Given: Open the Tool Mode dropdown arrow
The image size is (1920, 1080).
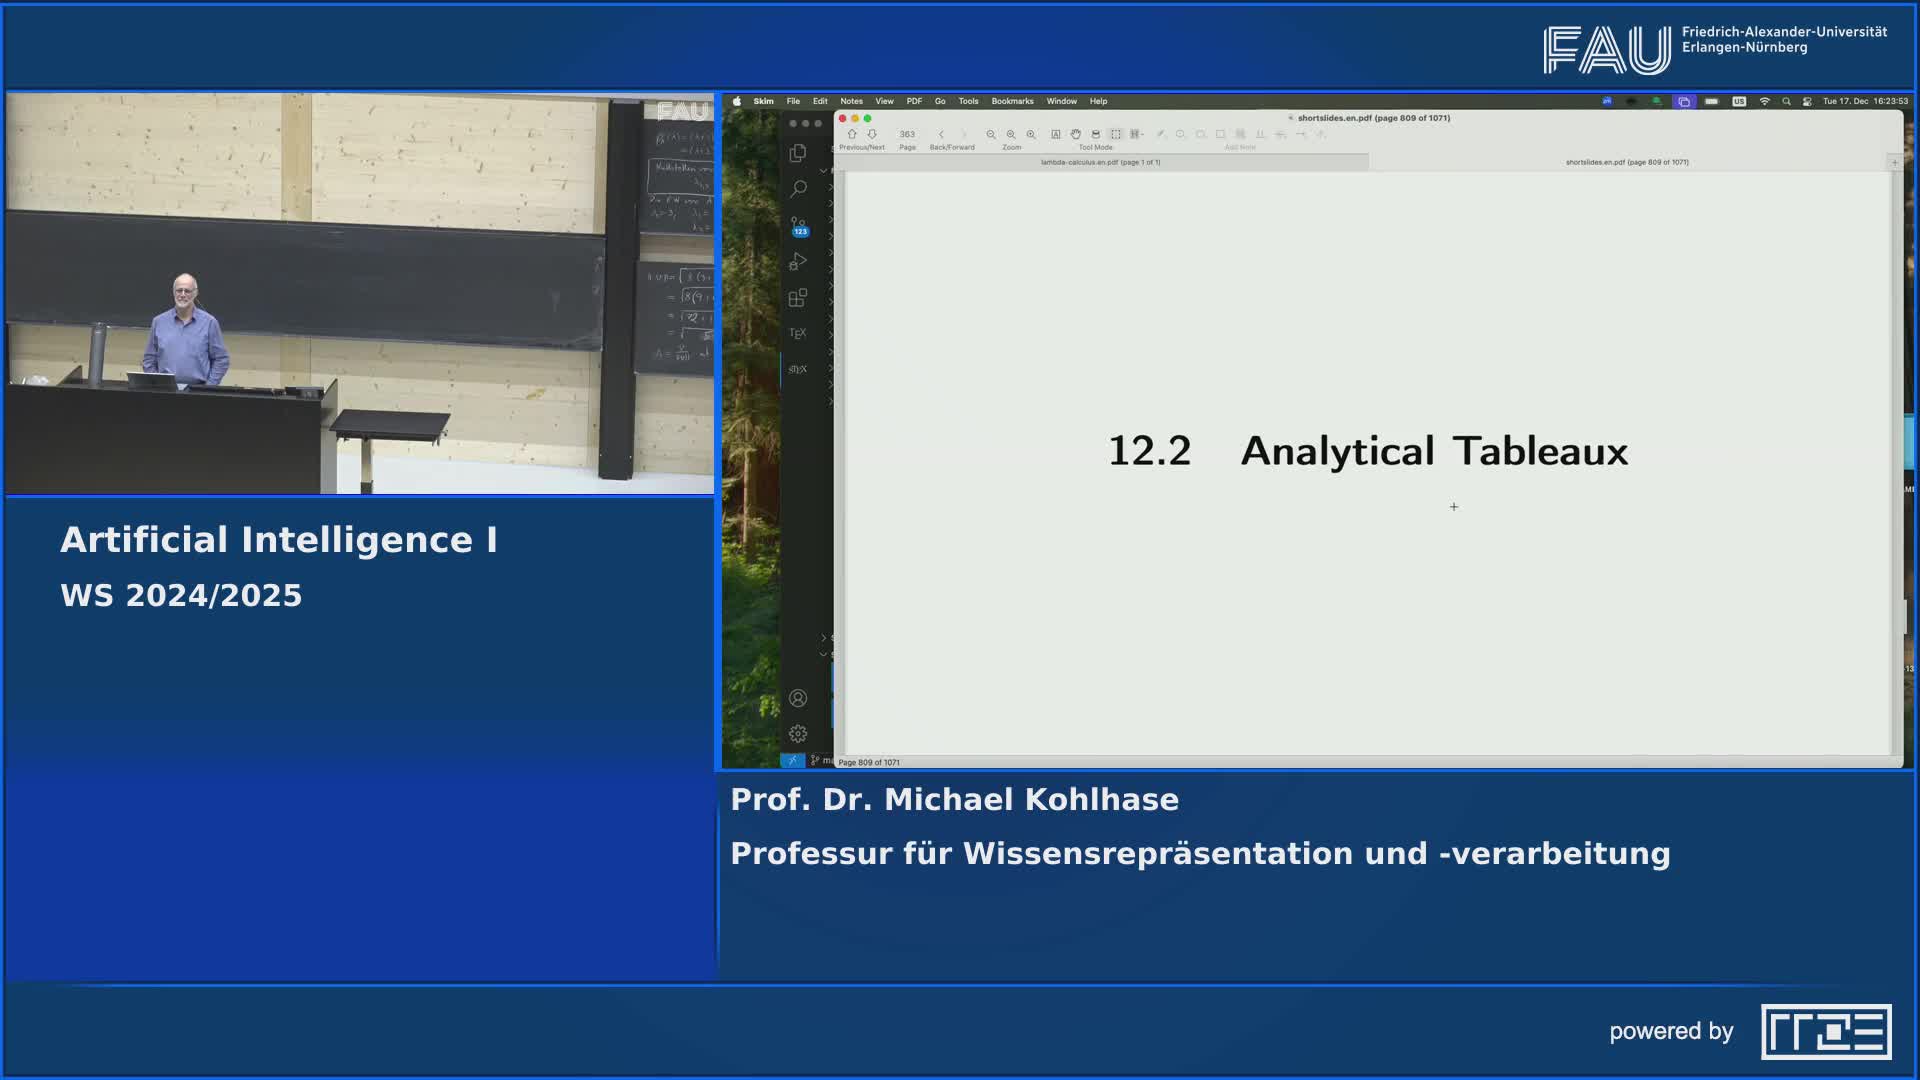Looking at the screenshot, I should point(1141,133).
